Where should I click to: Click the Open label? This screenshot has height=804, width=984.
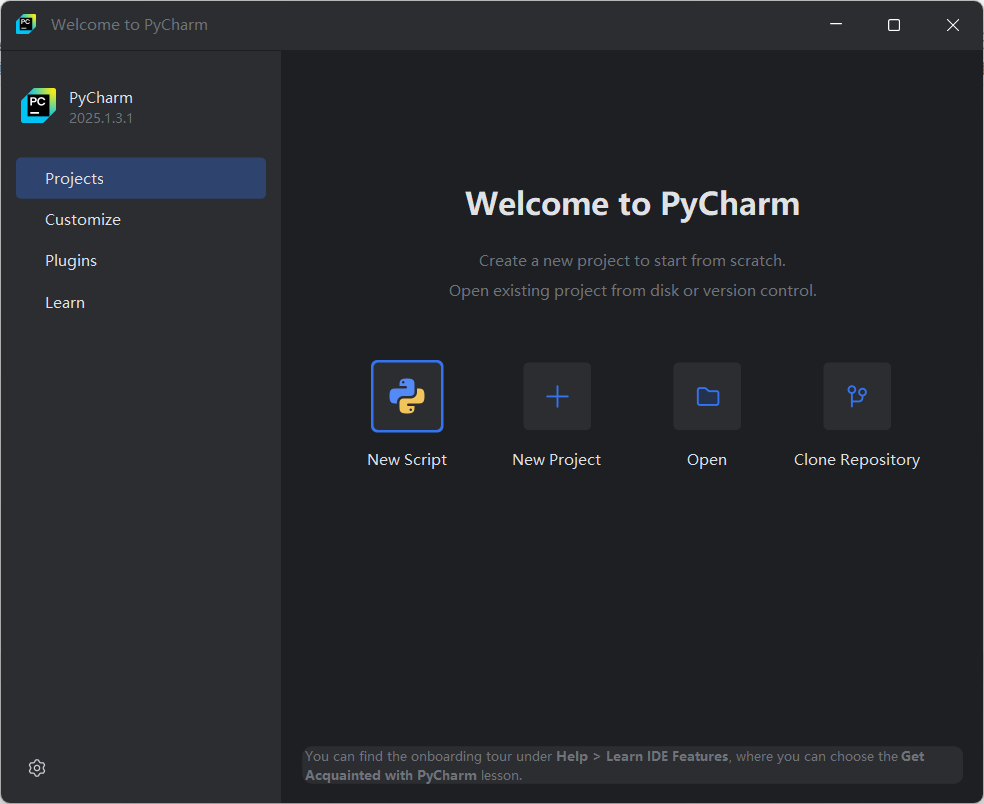click(707, 460)
